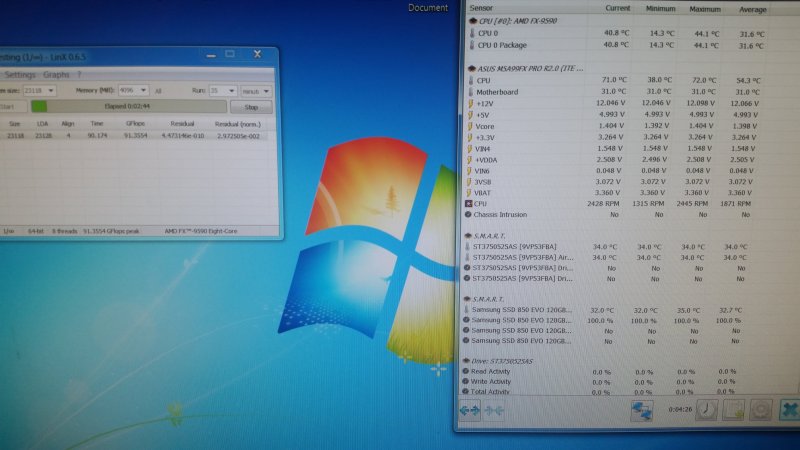Click the Time column header in LinX
Viewport: 800px width, 450px height.
point(97,123)
